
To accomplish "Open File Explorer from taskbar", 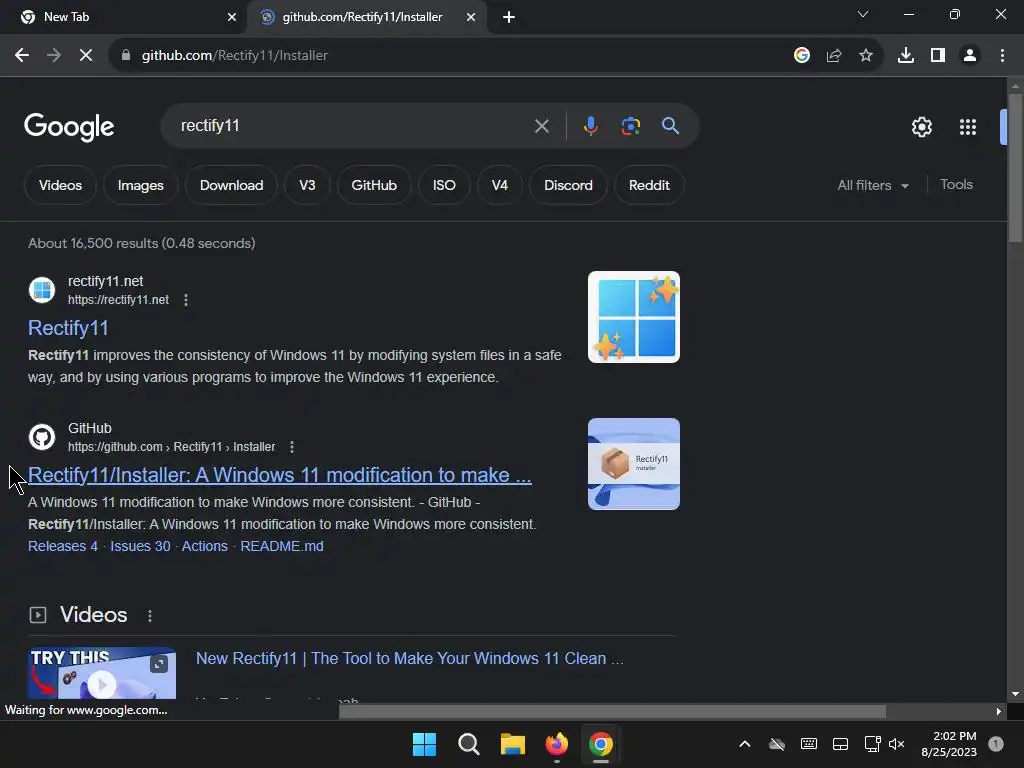I will pyautogui.click(x=513, y=744).
